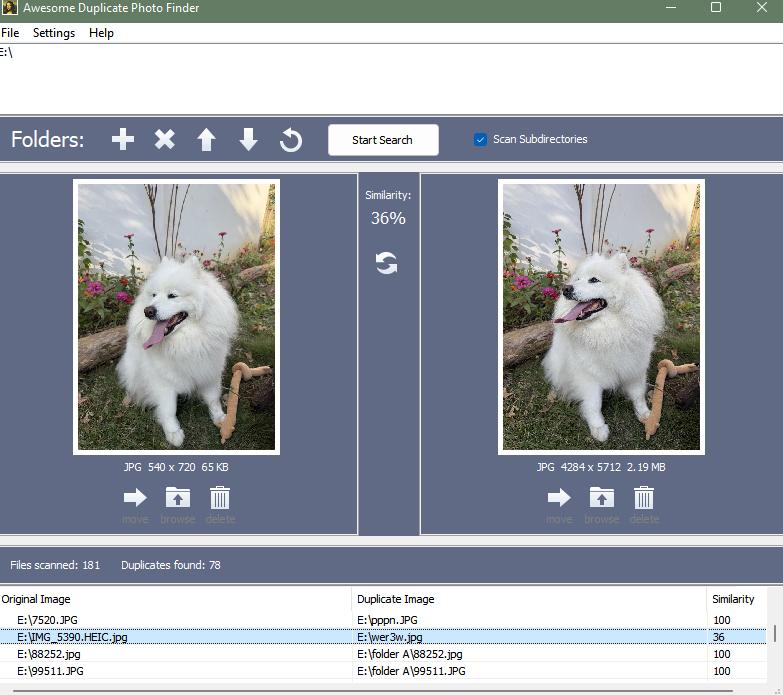
Task: Click right image info JPG 4284 x 5712
Action: (x=601, y=467)
